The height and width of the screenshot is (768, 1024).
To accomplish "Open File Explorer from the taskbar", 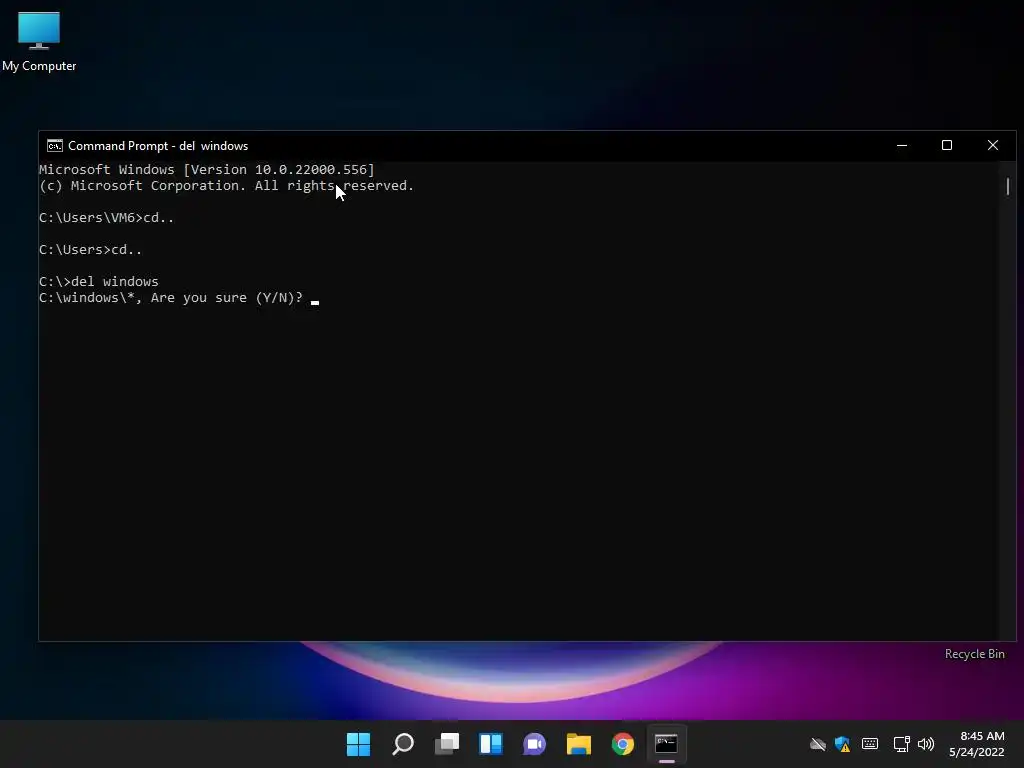I will [x=579, y=744].
